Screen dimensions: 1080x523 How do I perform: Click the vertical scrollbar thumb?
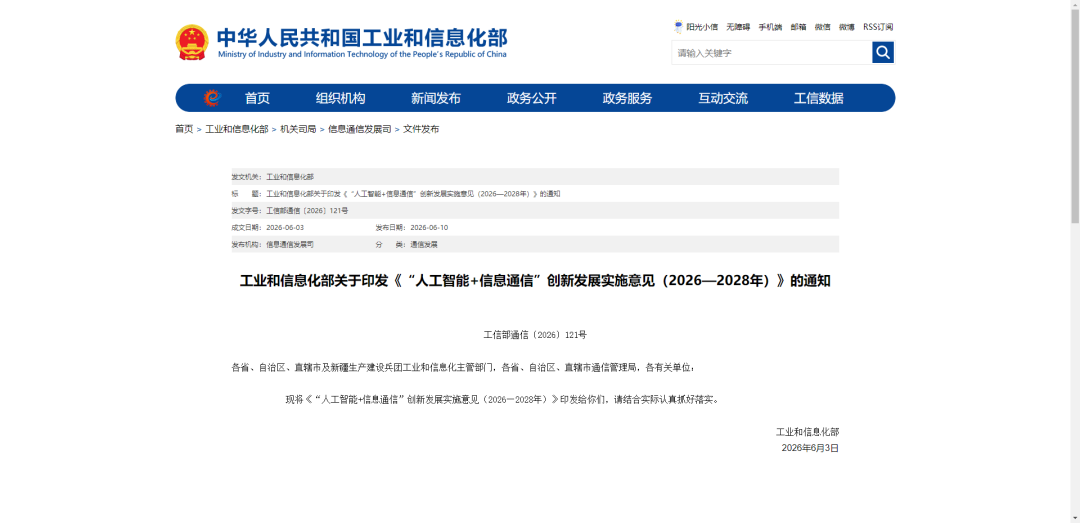1074,114
